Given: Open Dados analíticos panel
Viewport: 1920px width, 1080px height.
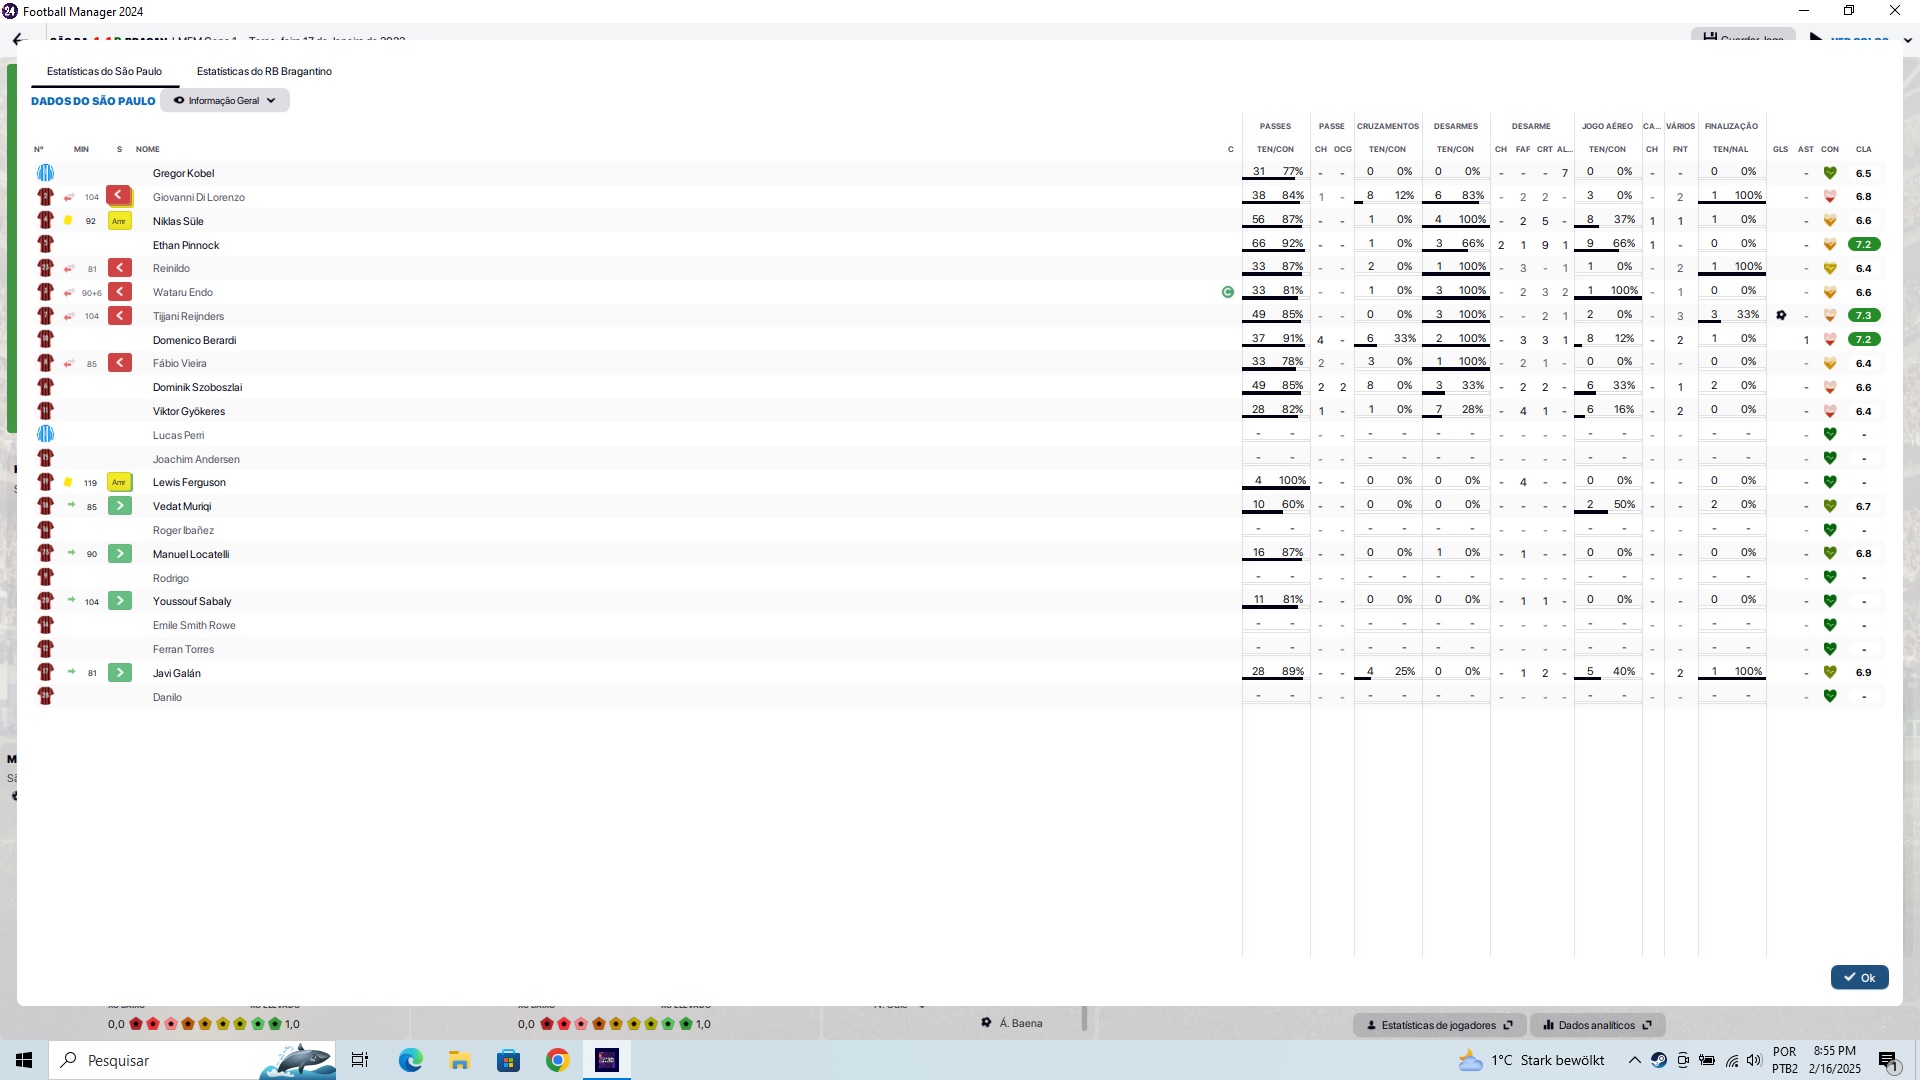Looking at the screenshot, I should coord(1597,1025).
